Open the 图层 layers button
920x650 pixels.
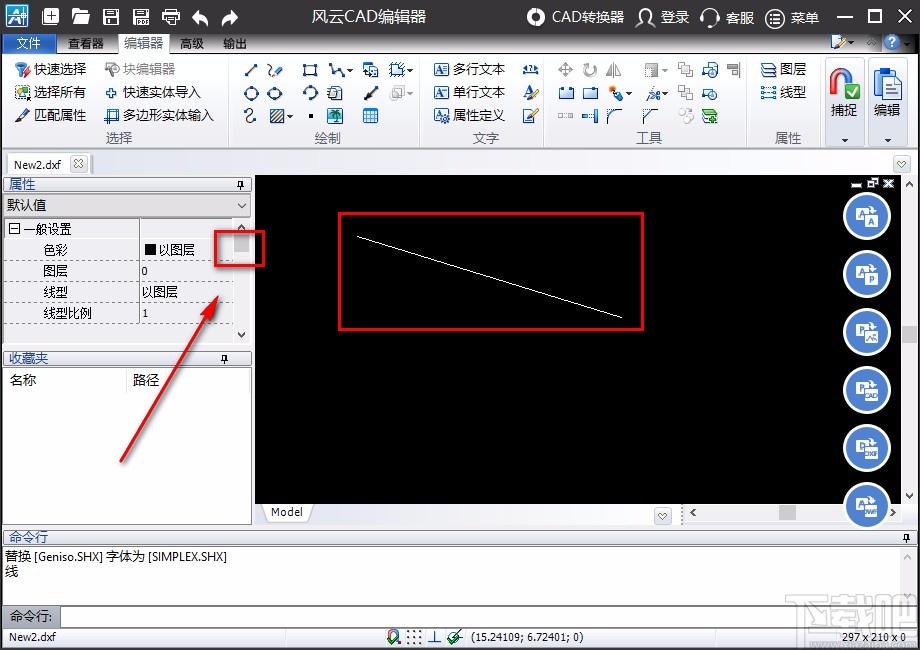(x=783, y=70)
